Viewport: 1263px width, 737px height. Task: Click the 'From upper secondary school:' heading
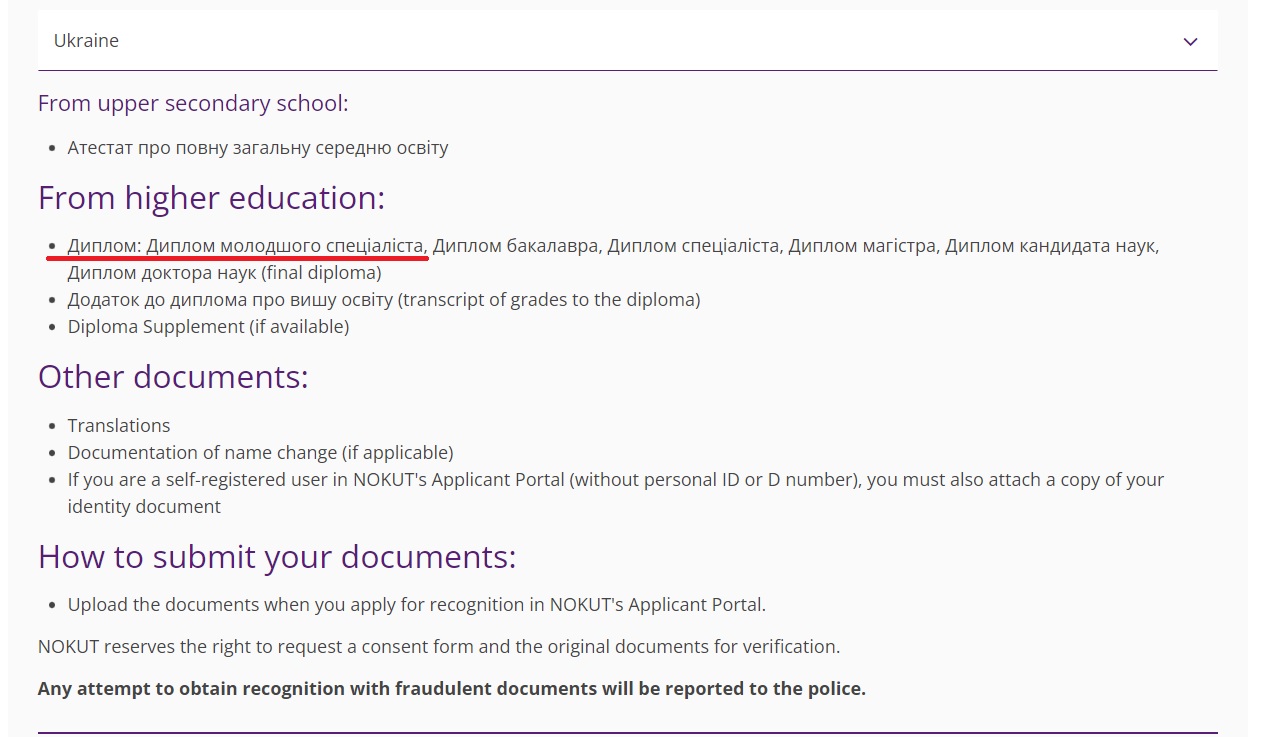(193, 103)
